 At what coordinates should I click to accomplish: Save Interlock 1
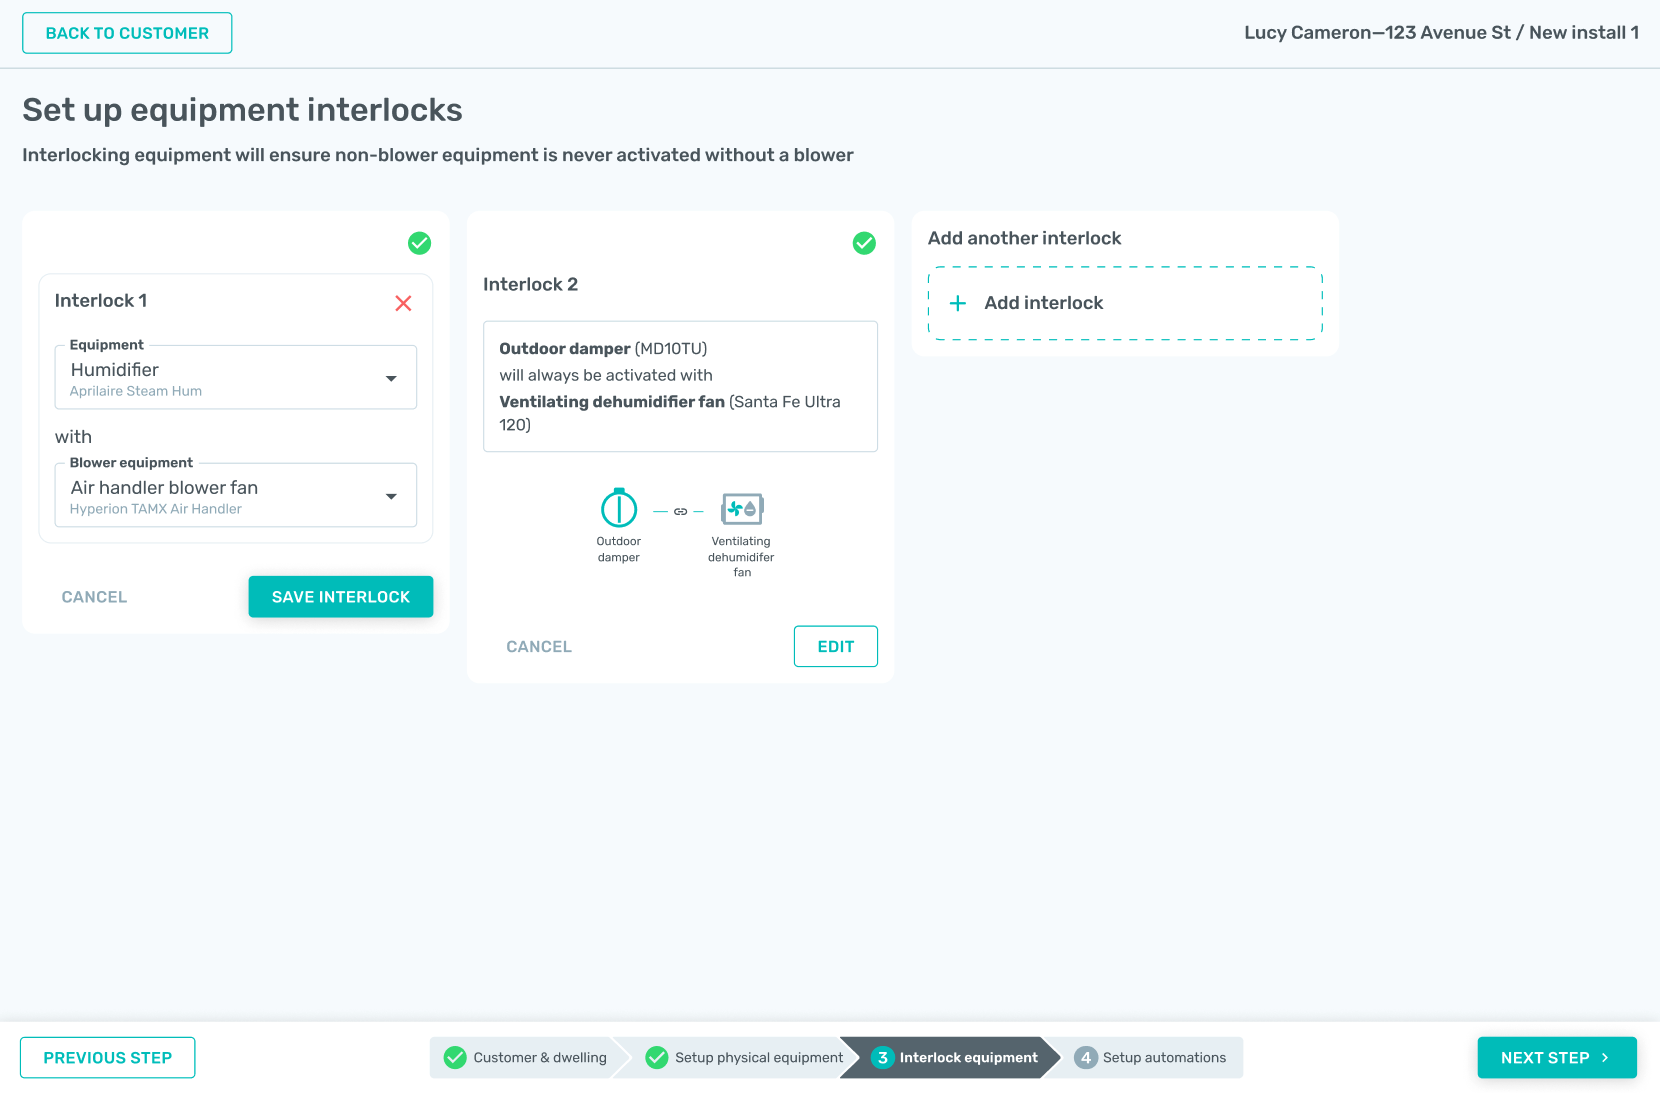pos(341,597)
